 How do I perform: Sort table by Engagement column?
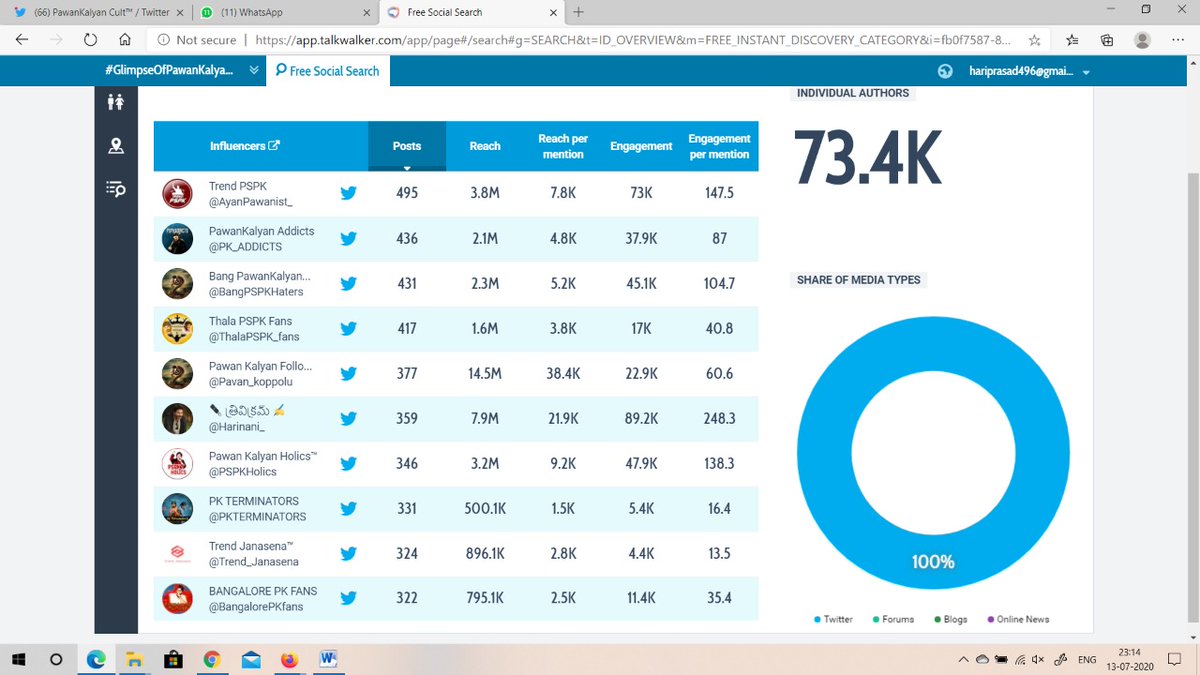pos(641,146)
